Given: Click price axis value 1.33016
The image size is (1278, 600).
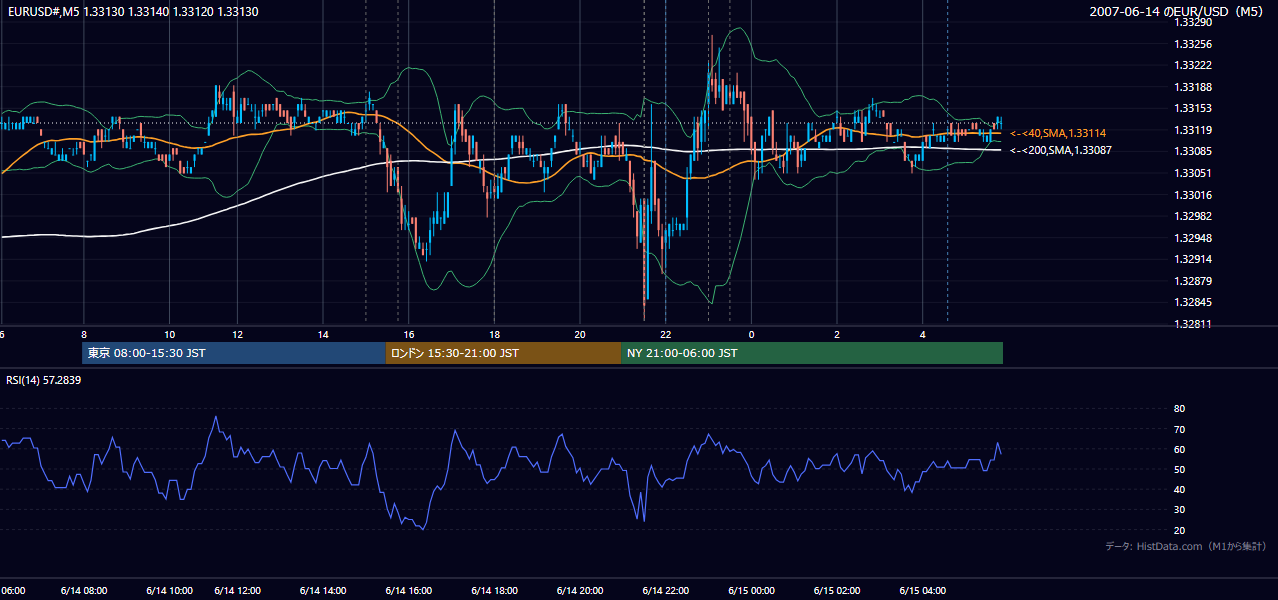Looking at the screenshot, I should click(x=1193, y=195).
